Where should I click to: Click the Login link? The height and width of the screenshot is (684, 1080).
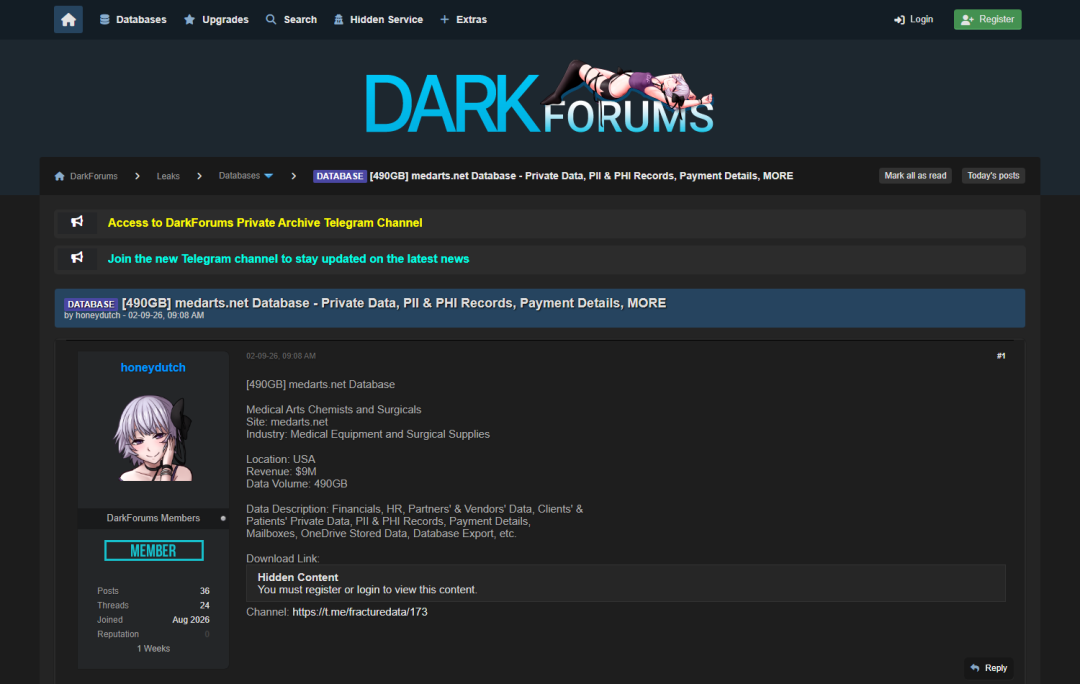(x=913, y=19)
